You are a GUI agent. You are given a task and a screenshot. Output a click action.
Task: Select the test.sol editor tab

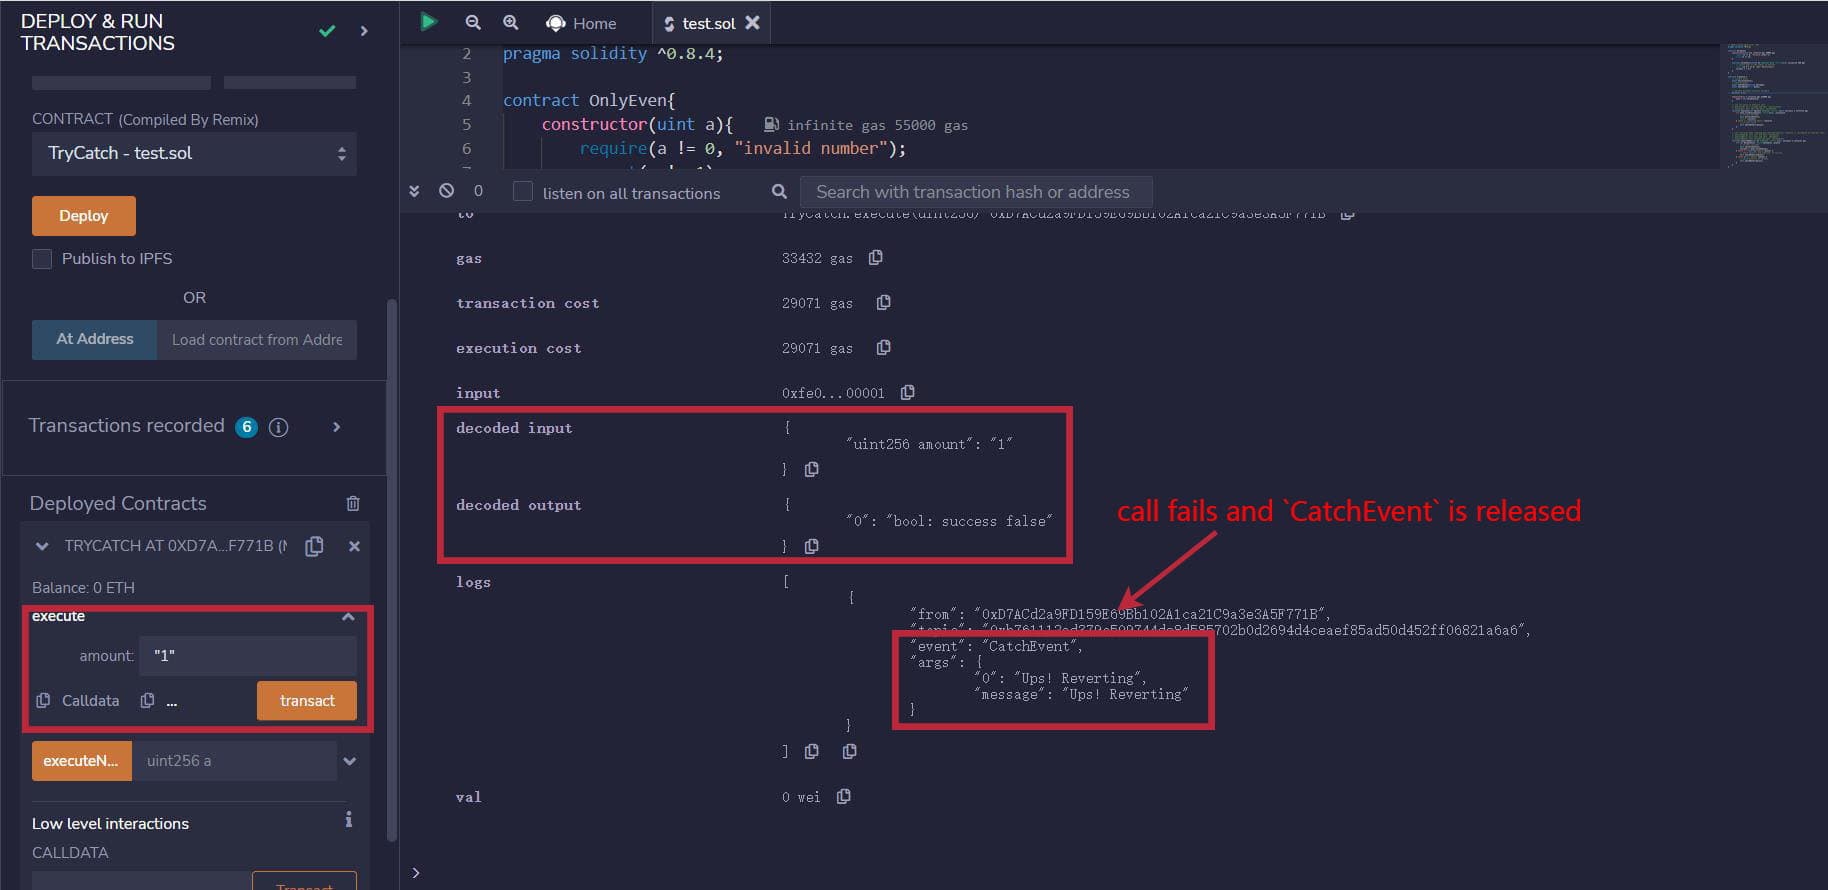pyautogui.click(x=707, y=23)
